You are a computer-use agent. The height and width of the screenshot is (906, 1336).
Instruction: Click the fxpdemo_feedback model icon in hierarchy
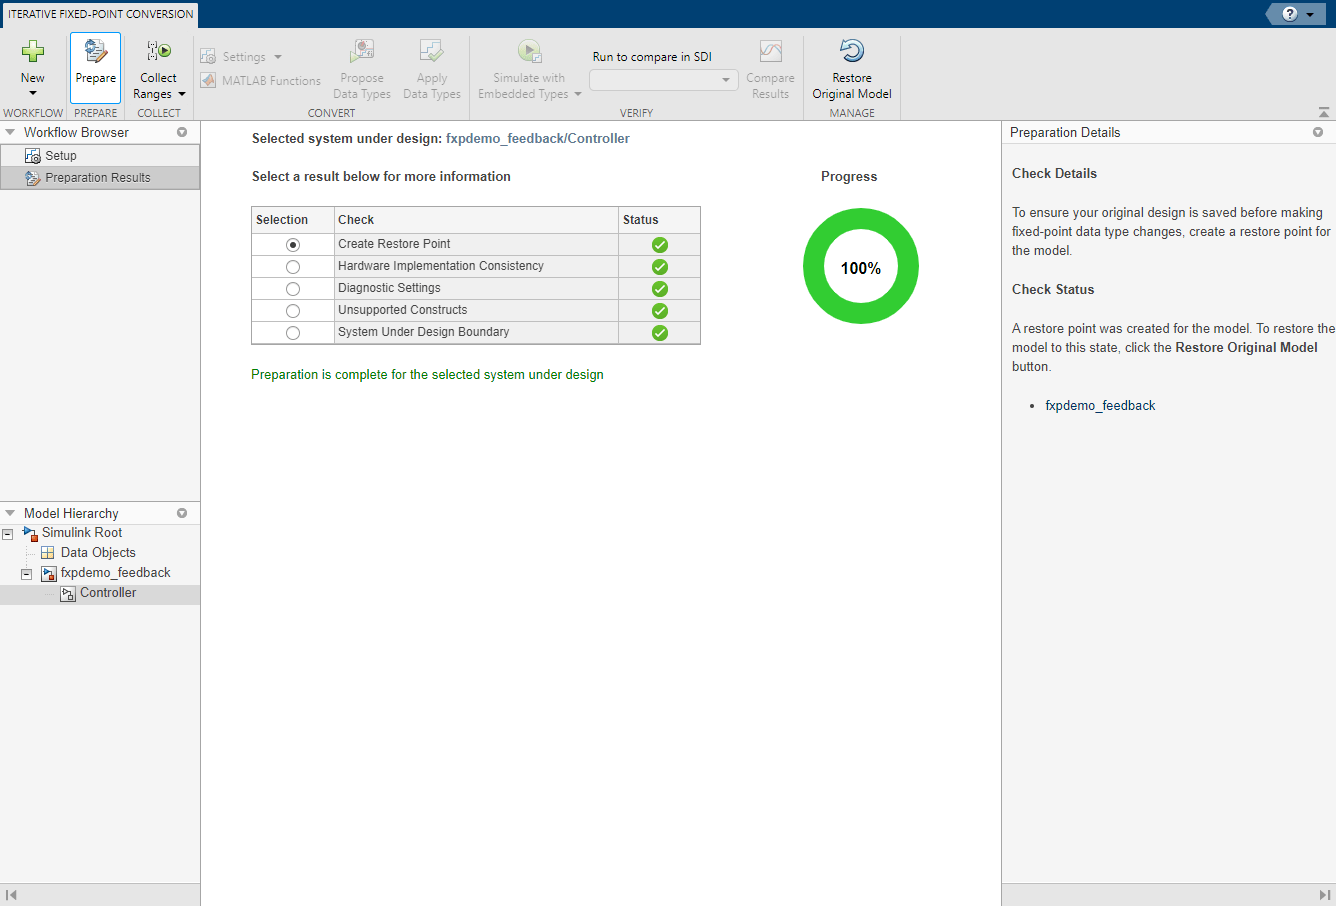[48, 573]
